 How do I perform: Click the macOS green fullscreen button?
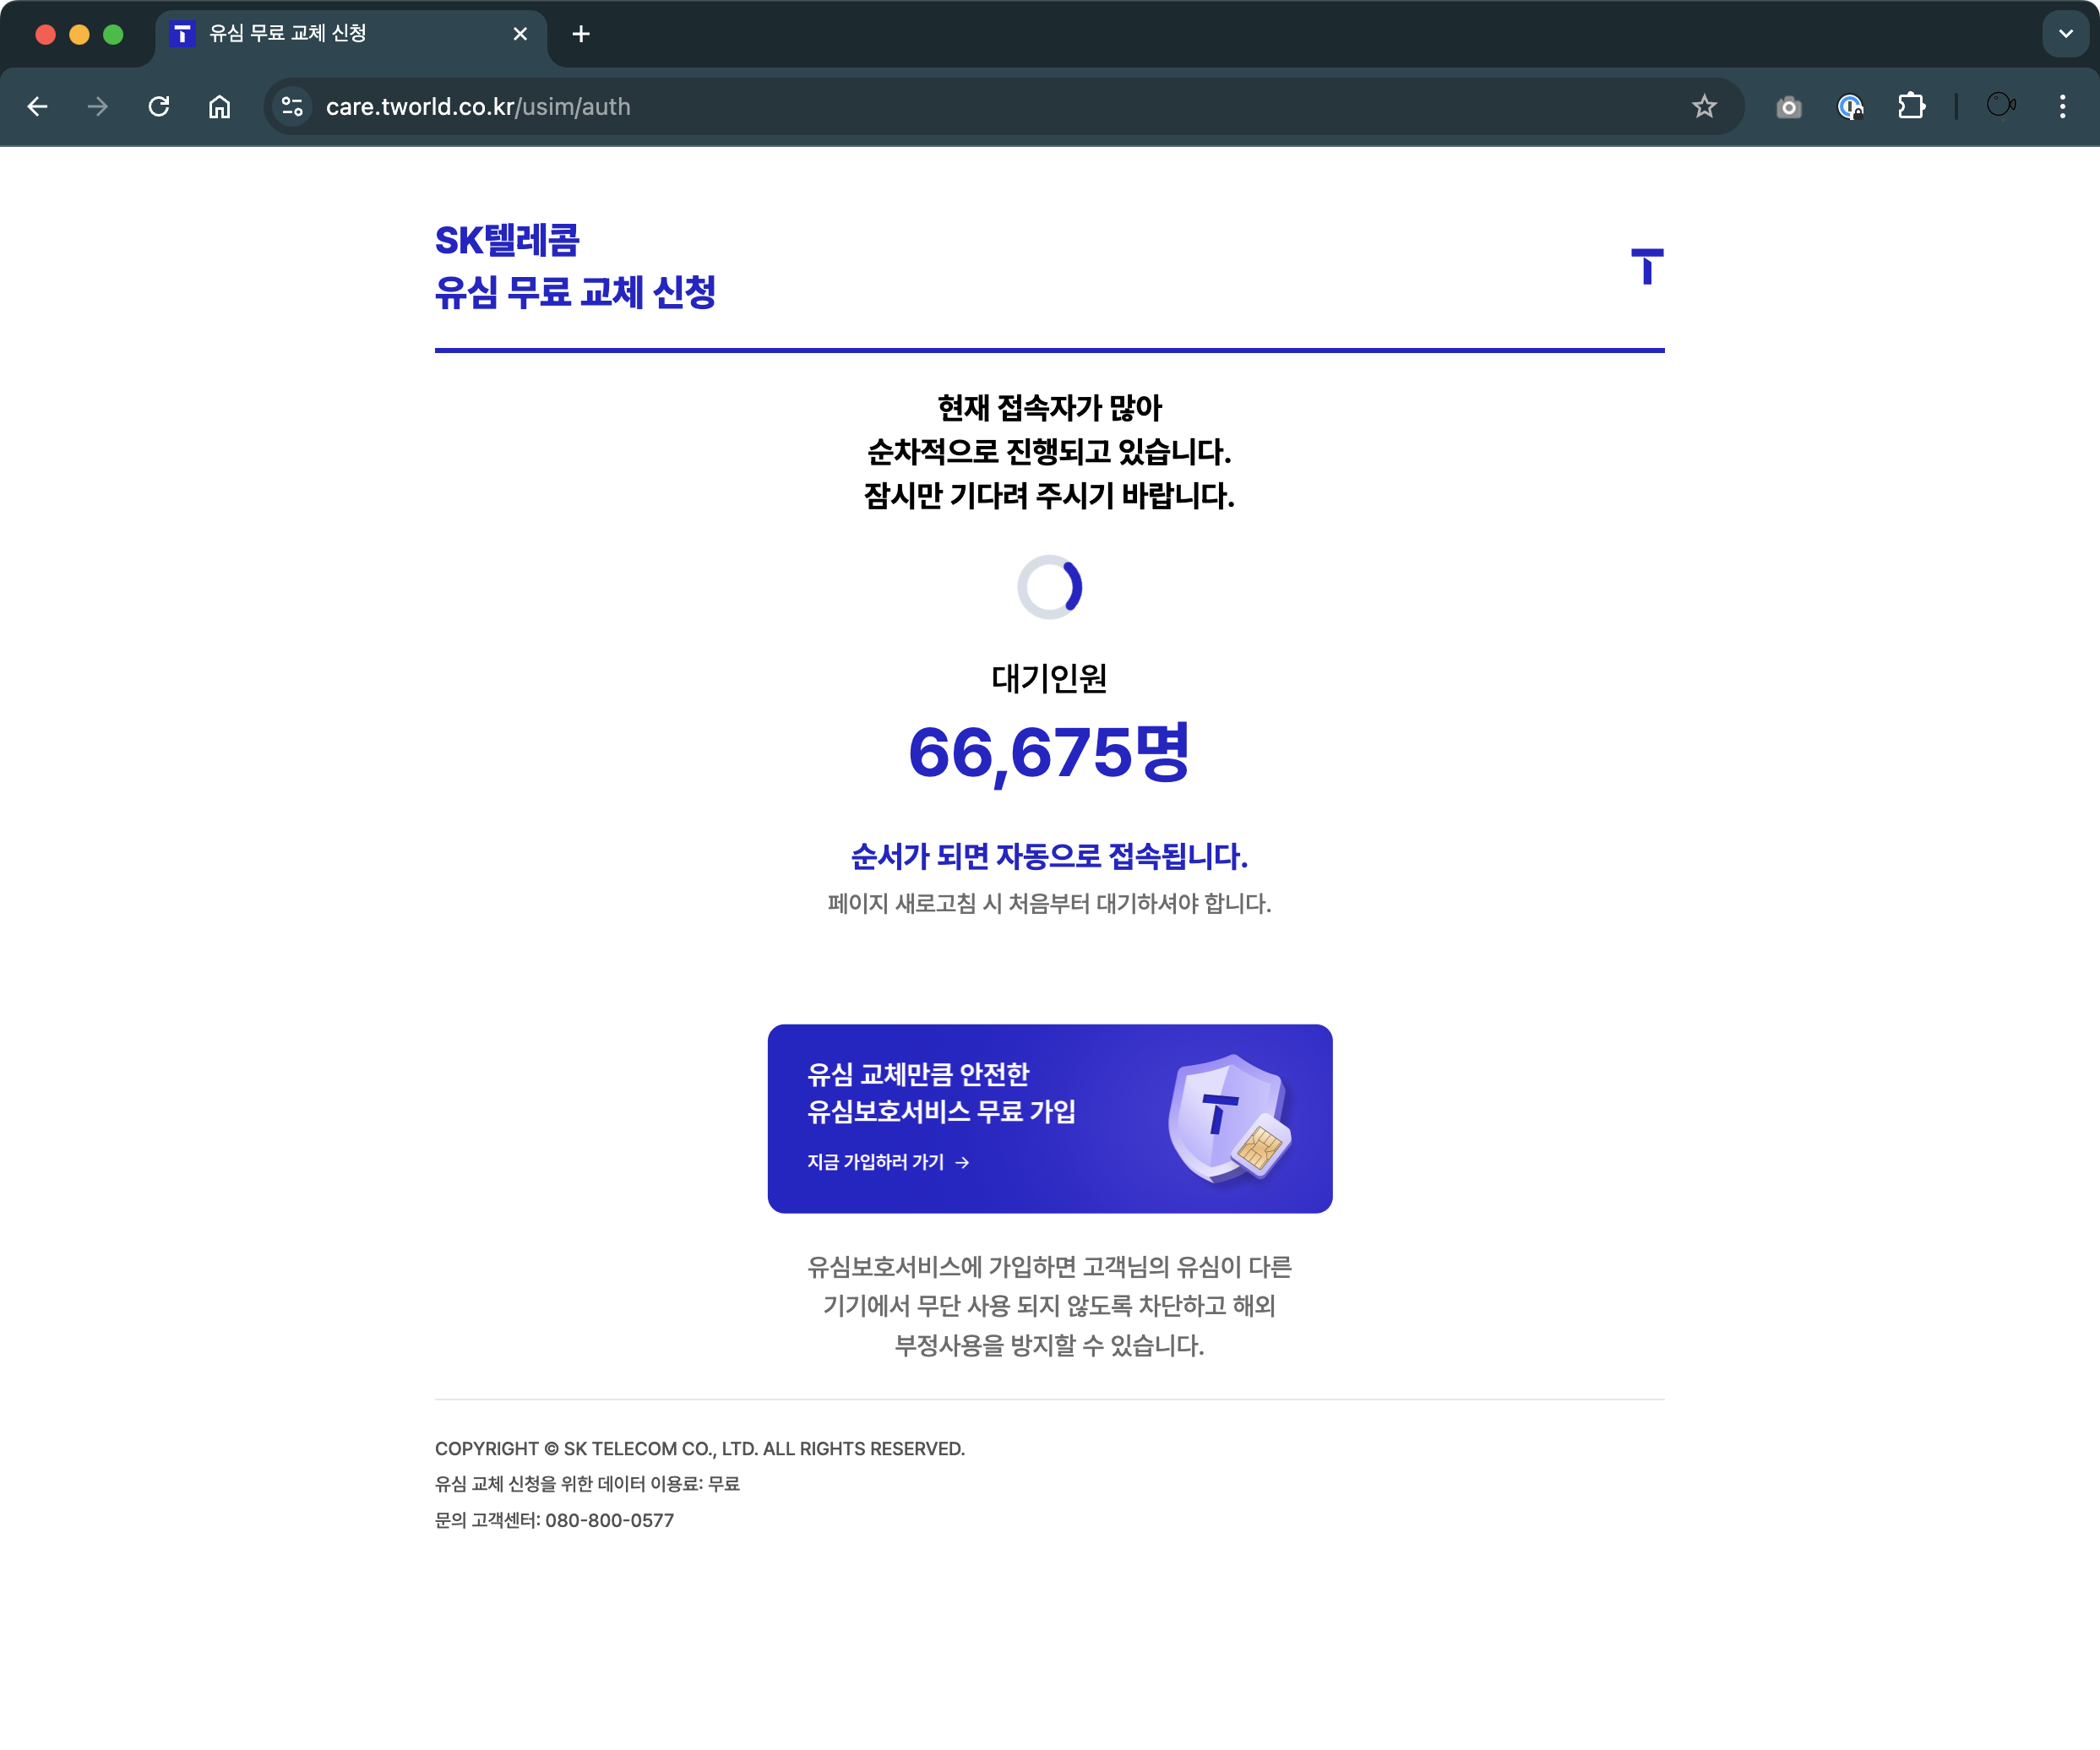tap(113, 34)
